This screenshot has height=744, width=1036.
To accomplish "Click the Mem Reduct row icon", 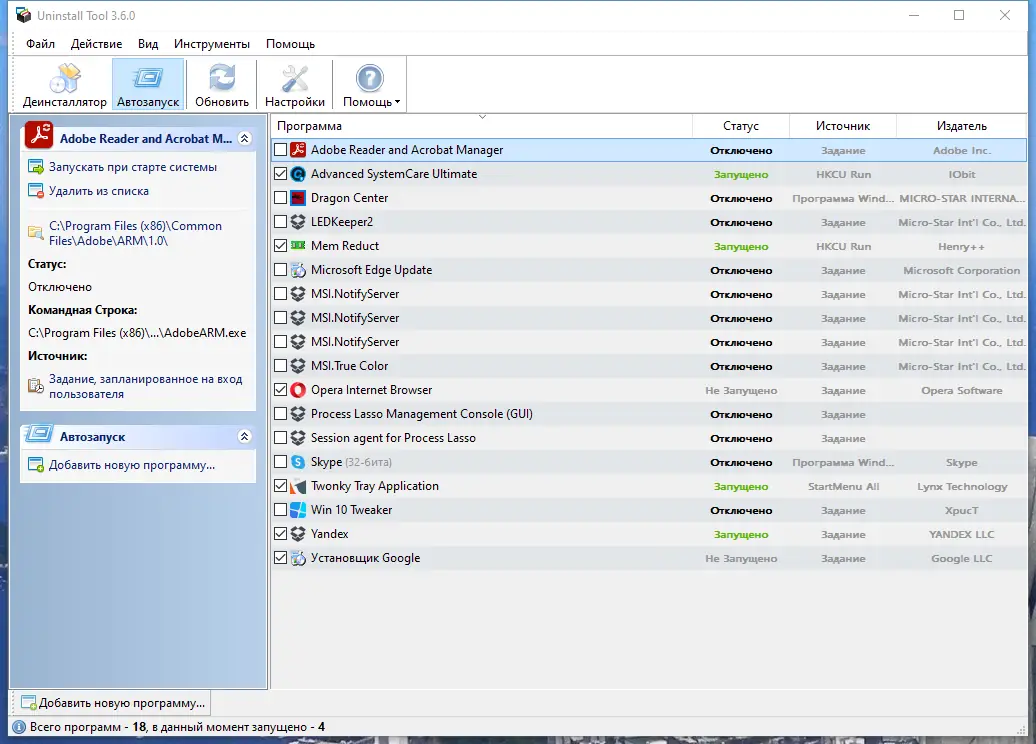I will pyautogui.click(x=298, y=246).
